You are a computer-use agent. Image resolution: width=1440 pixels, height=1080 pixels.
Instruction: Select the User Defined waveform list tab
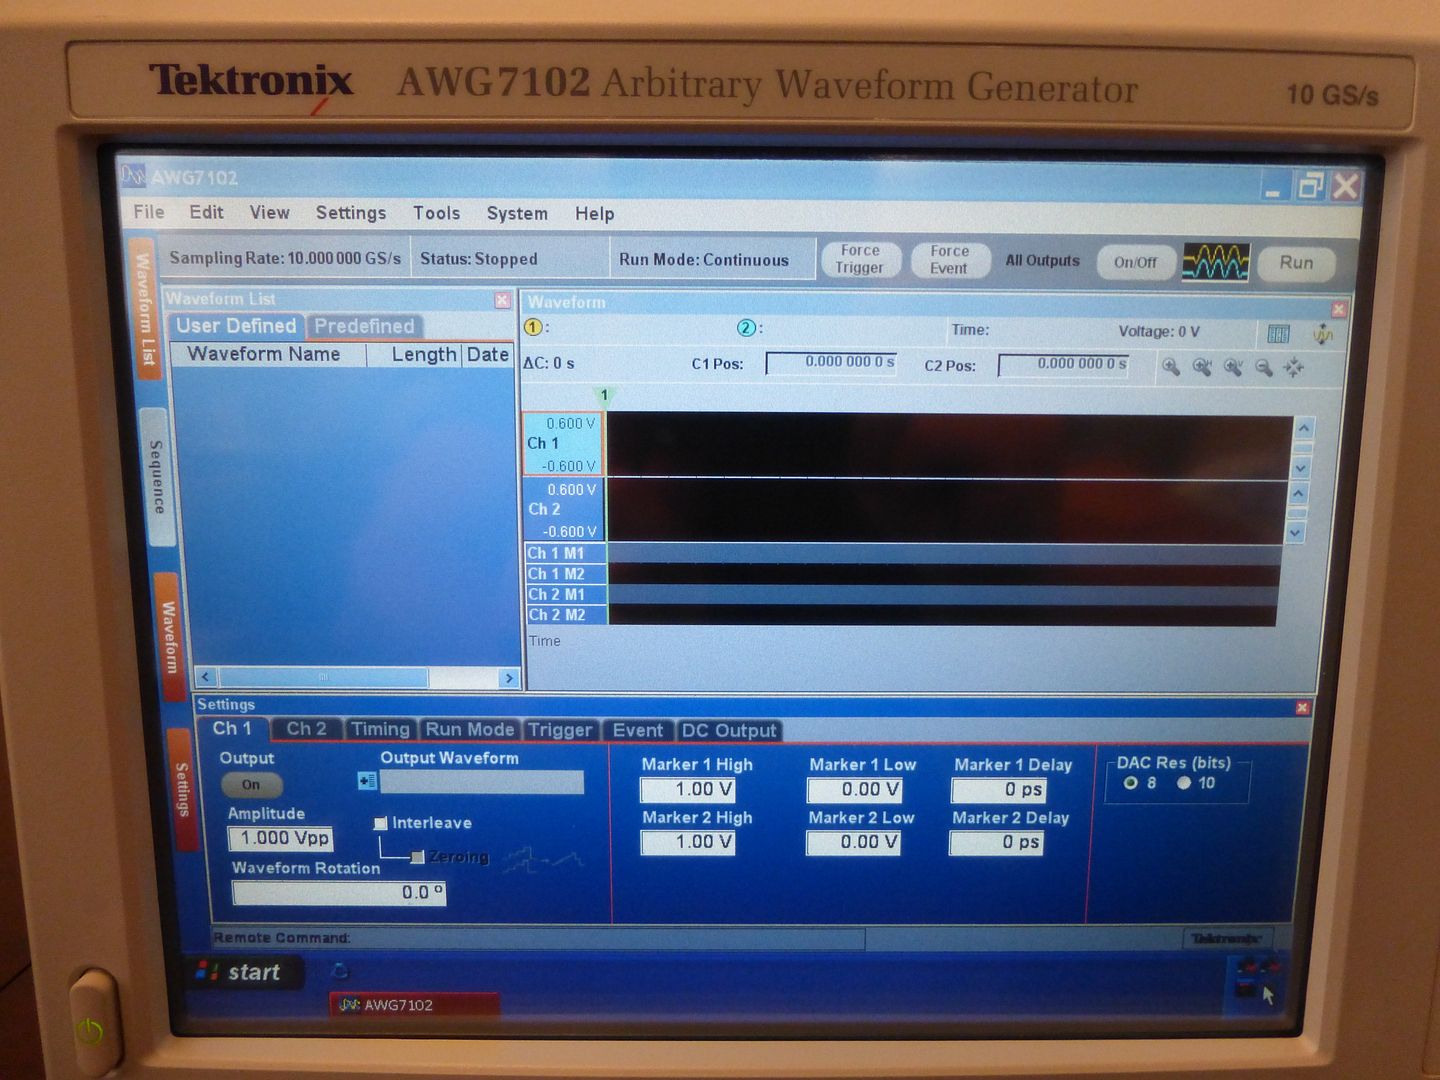pos(236,326)
